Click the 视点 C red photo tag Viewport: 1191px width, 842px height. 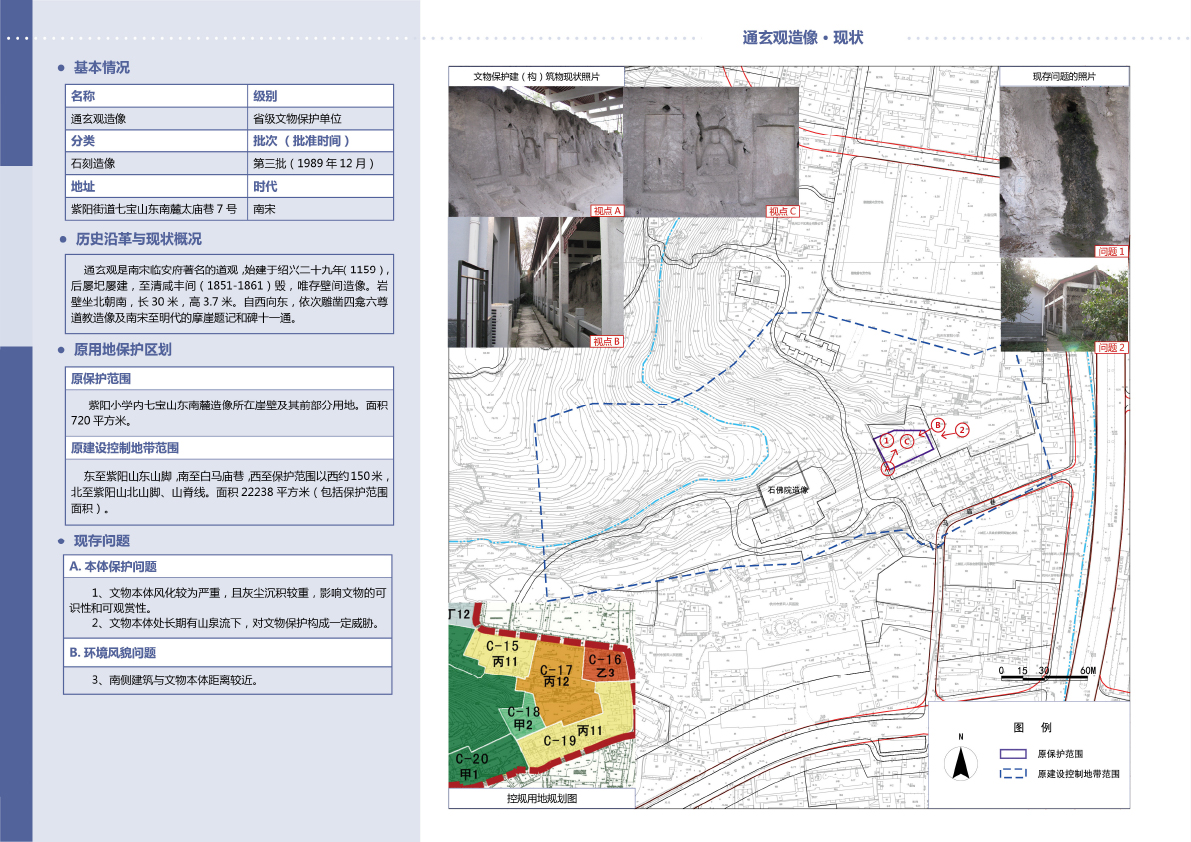tap(782, 211)
